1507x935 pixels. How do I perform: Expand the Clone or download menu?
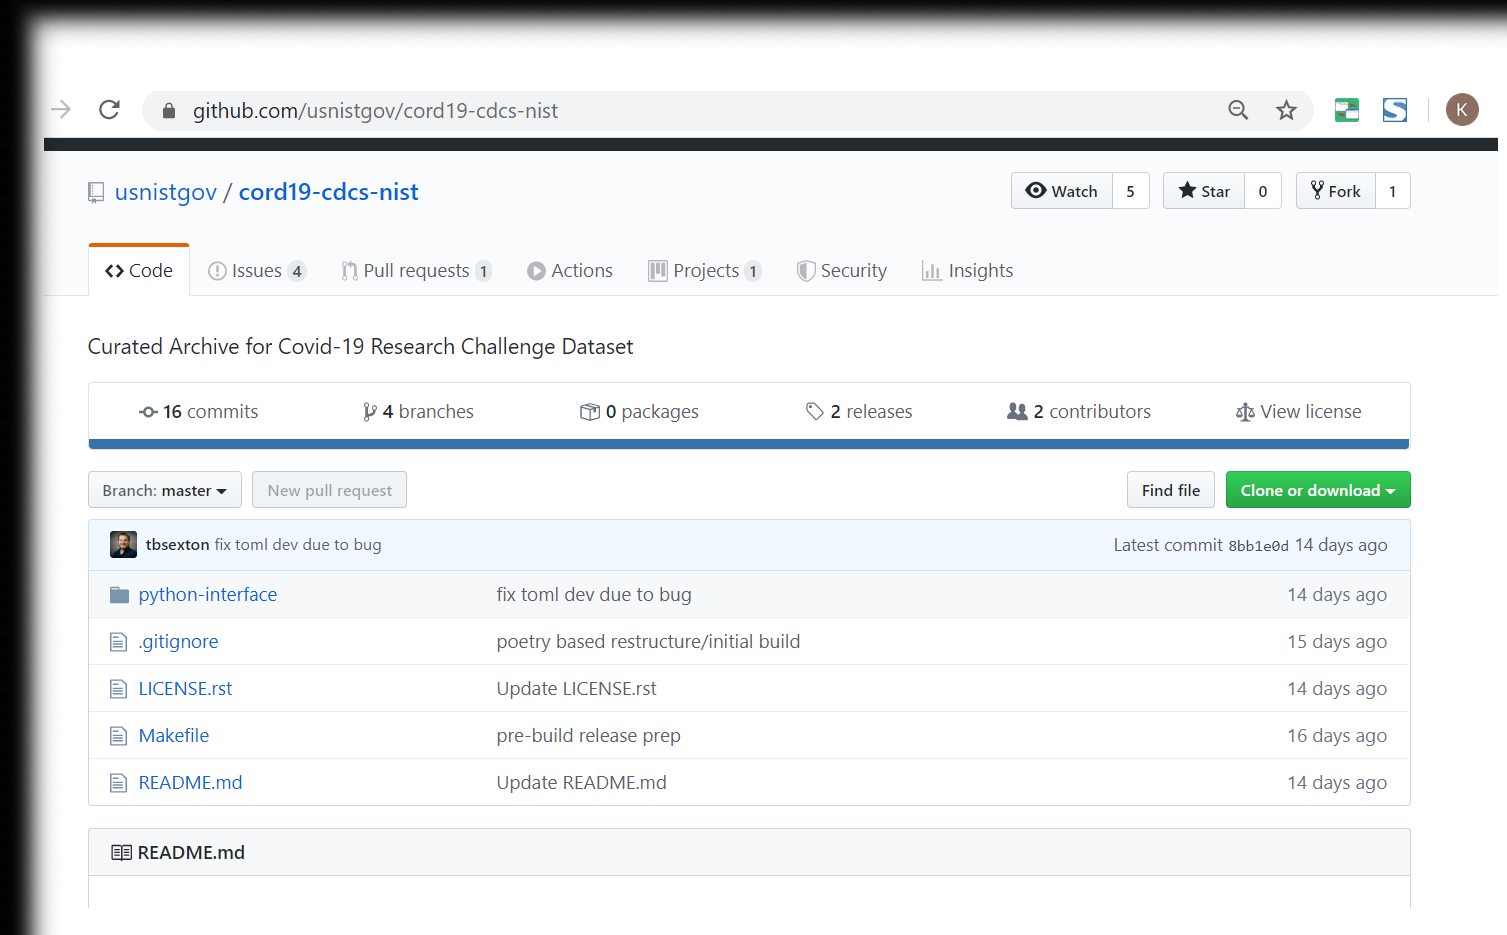pyautogui.click(x=1317, y=490)
